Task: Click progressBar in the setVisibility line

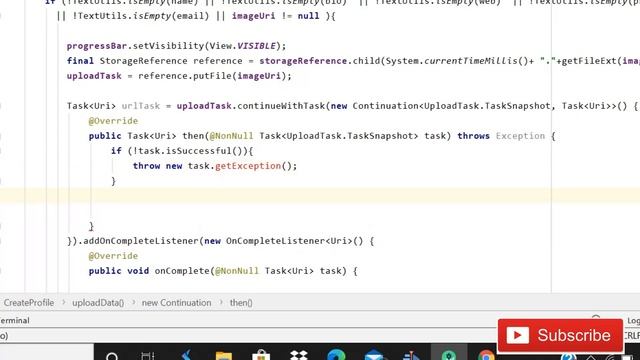Action: click(97, 46)
